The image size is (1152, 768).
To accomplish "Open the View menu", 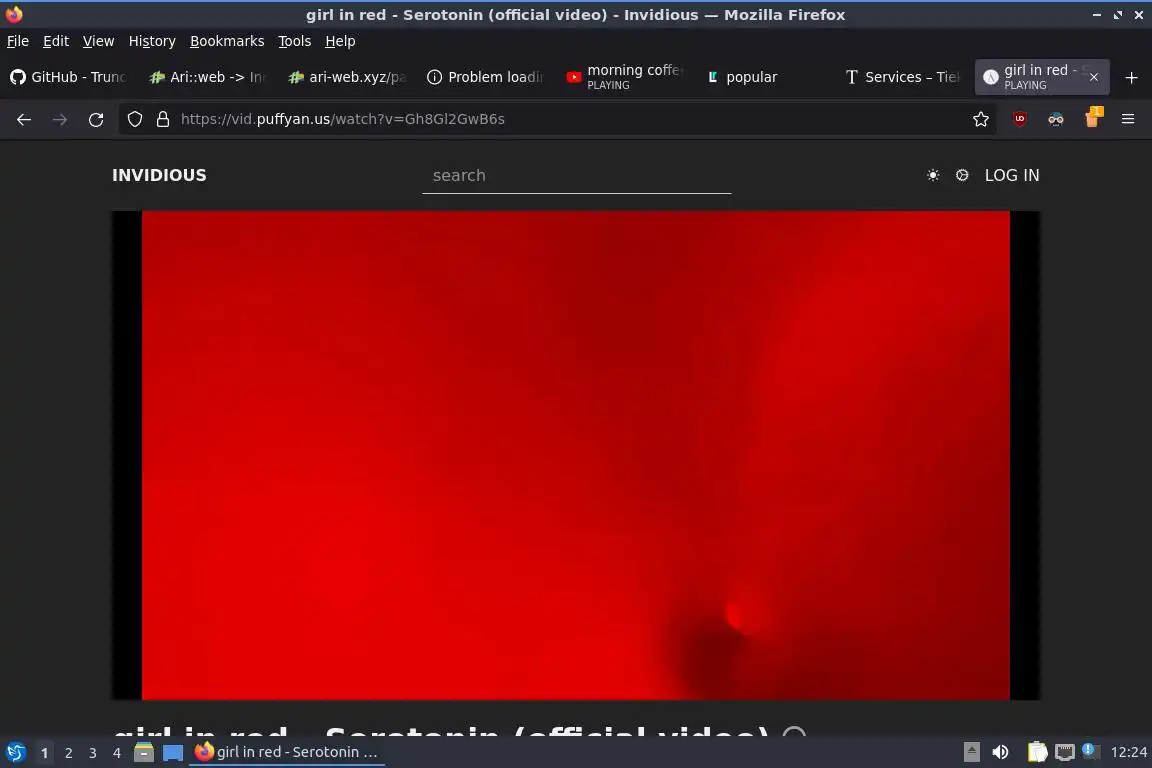I will tap(98, 41).
